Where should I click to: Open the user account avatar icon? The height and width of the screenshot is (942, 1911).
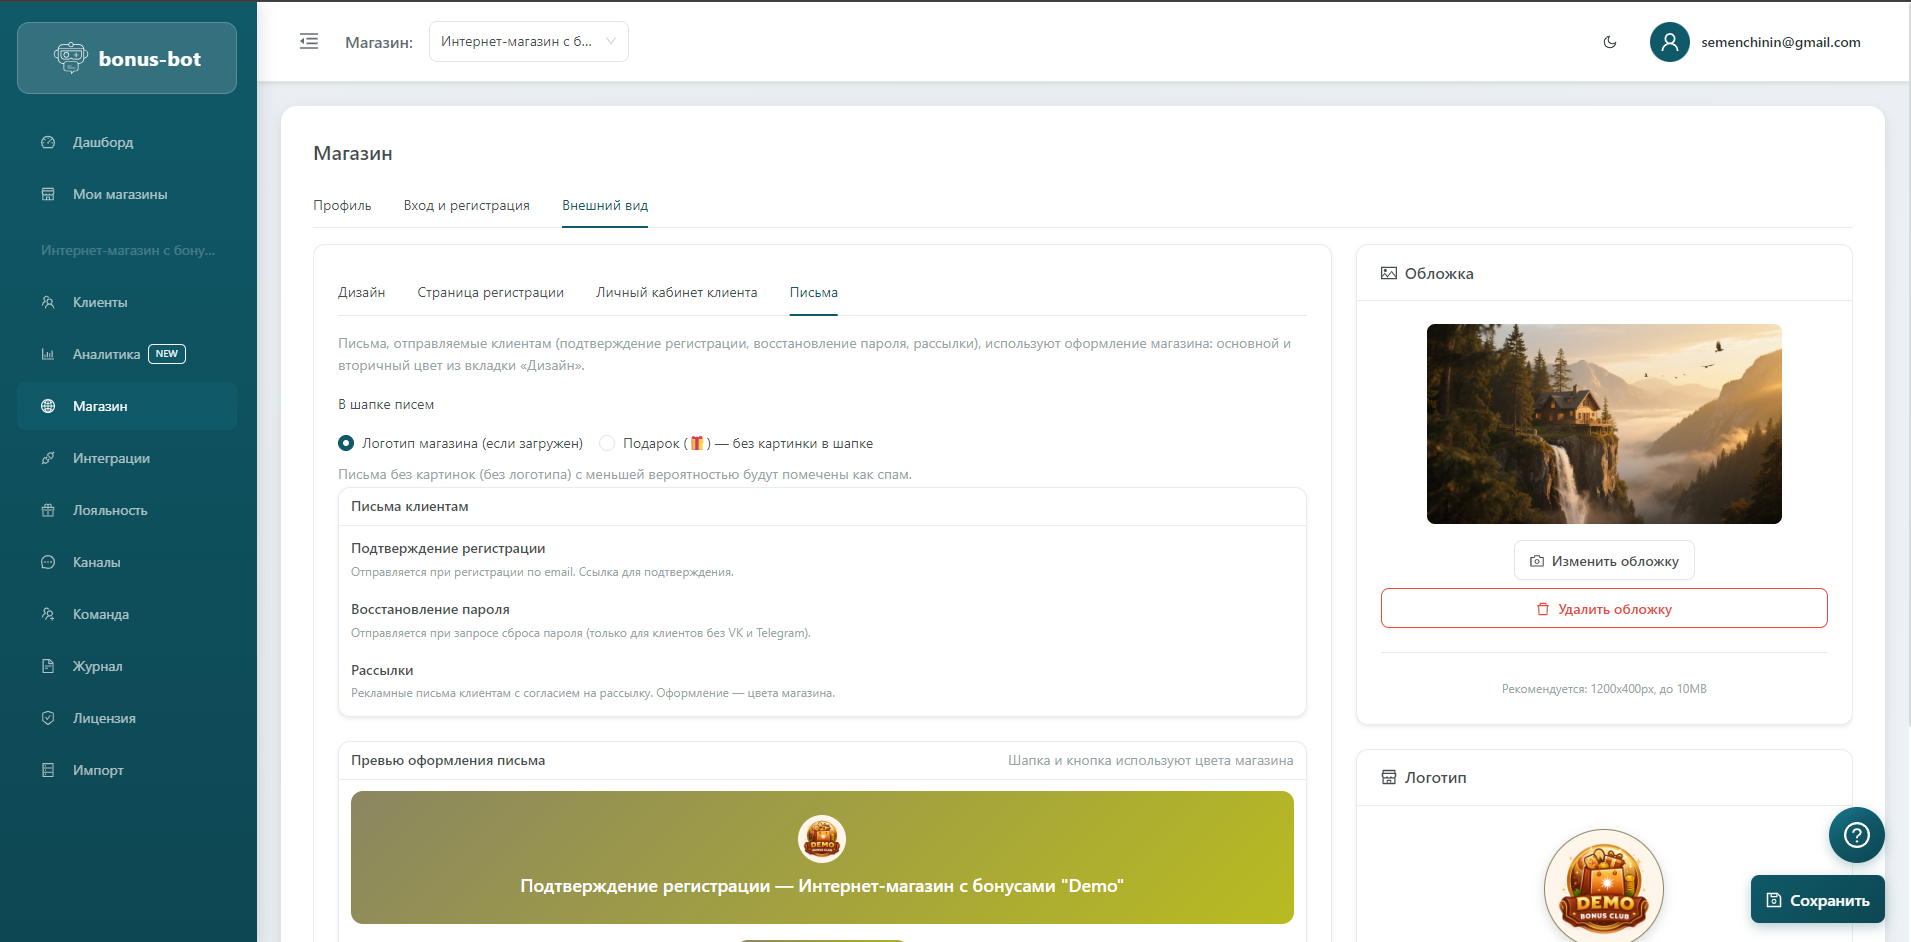click(x=1669, y=42)
